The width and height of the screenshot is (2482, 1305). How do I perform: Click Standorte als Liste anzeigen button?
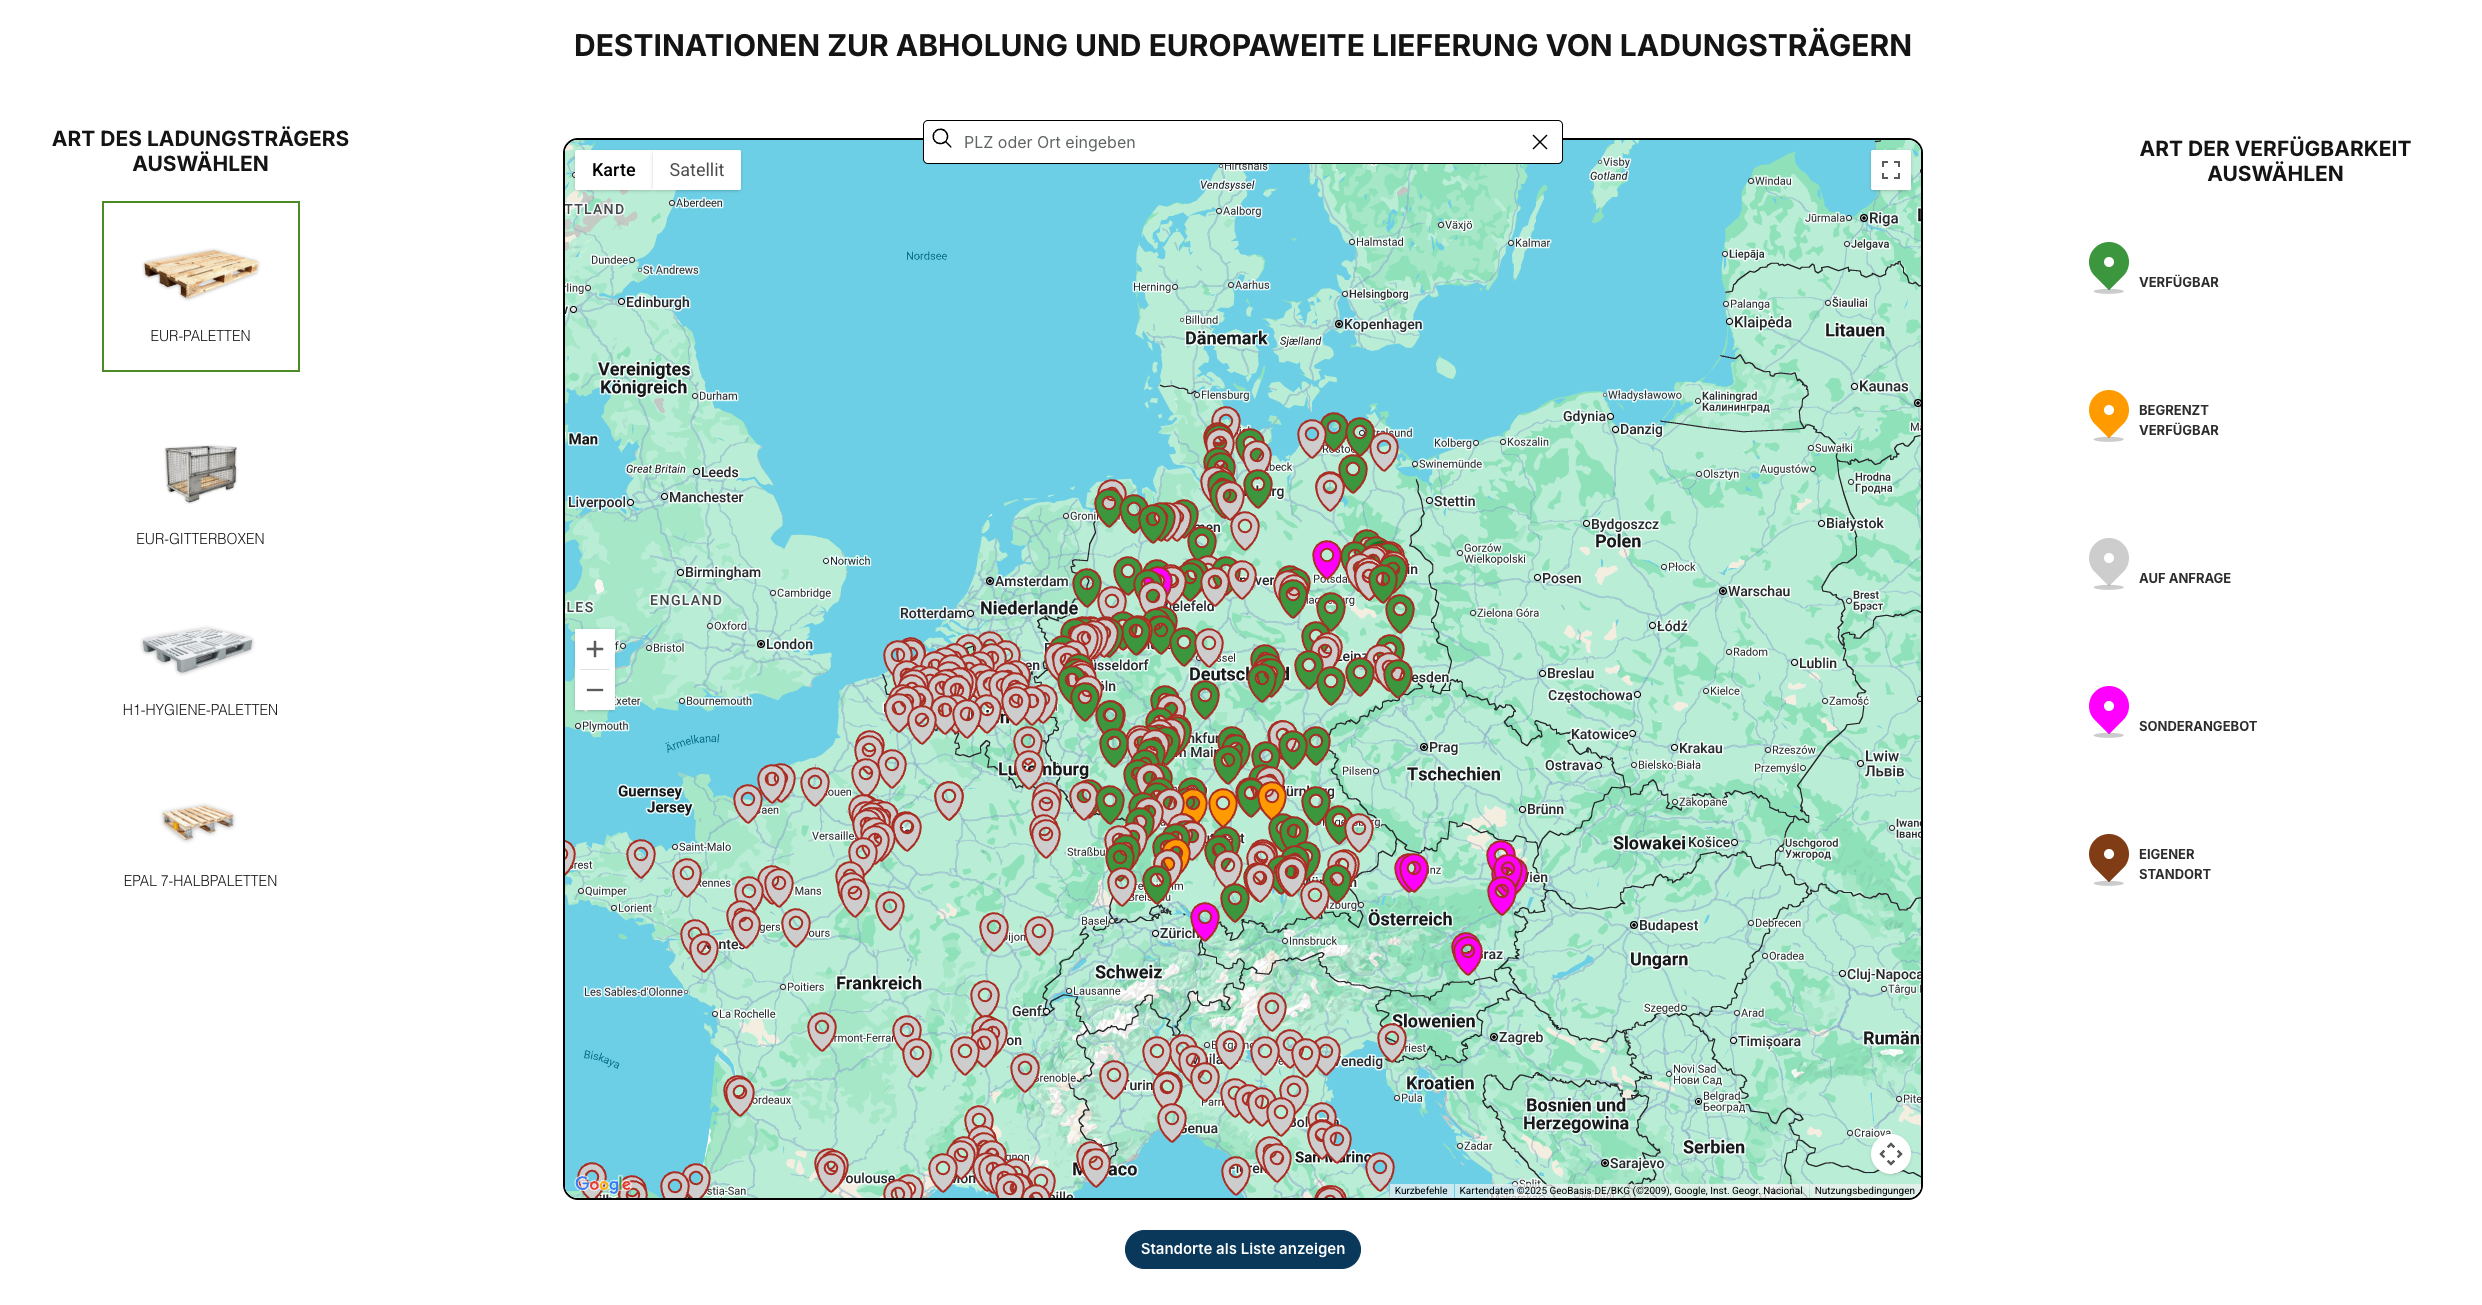[x=1242, y=1249]
